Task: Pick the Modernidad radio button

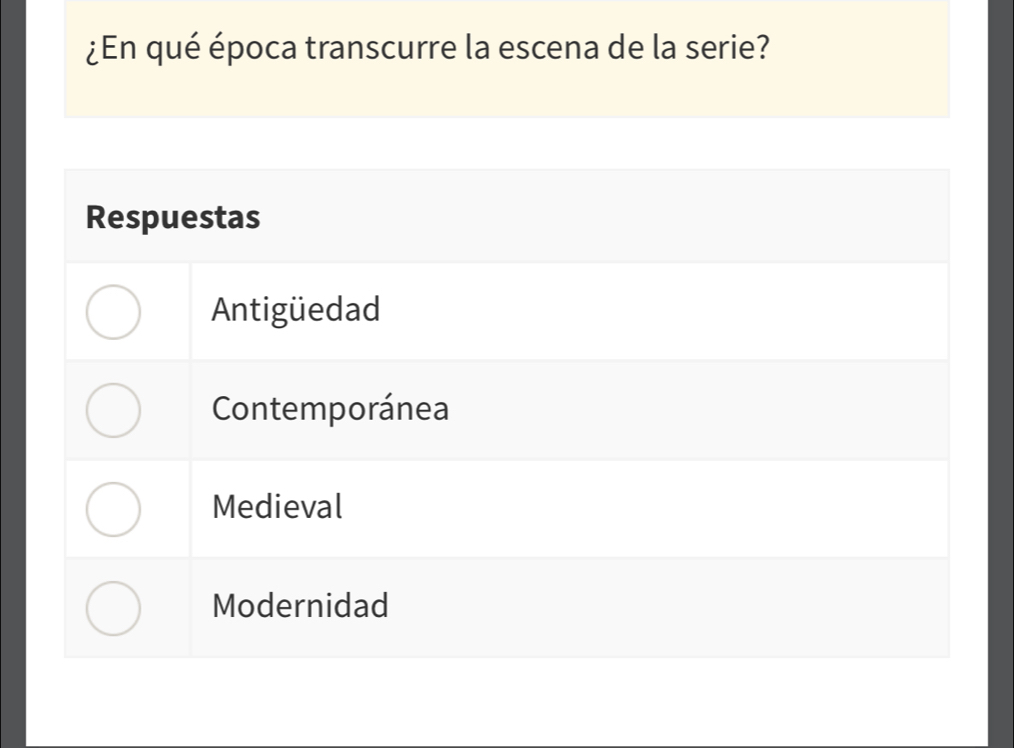Action: coord(112,607)
